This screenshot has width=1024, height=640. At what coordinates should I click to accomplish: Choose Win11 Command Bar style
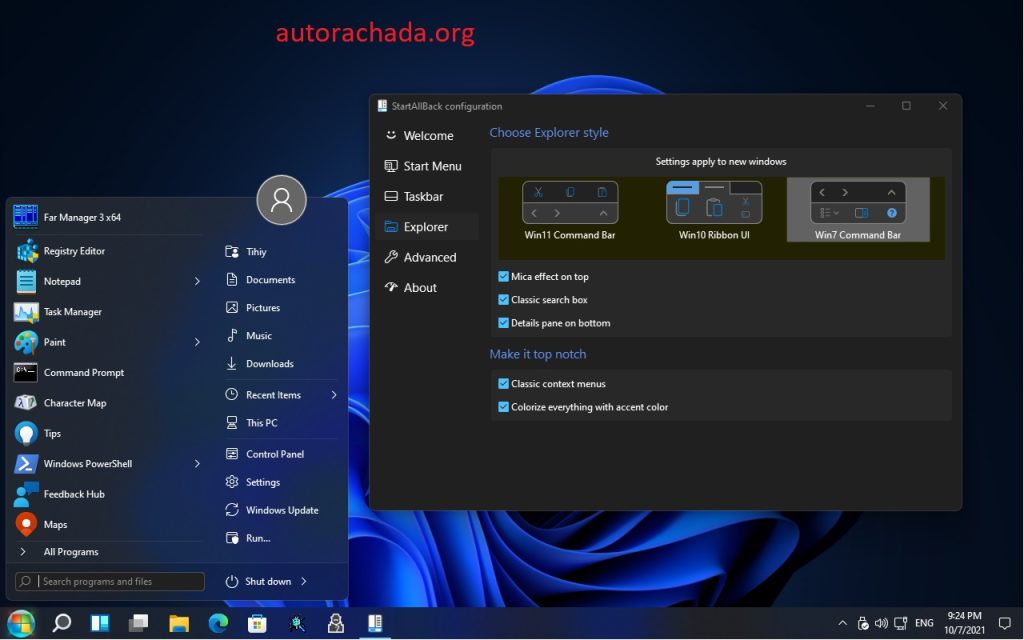(570, 210)
